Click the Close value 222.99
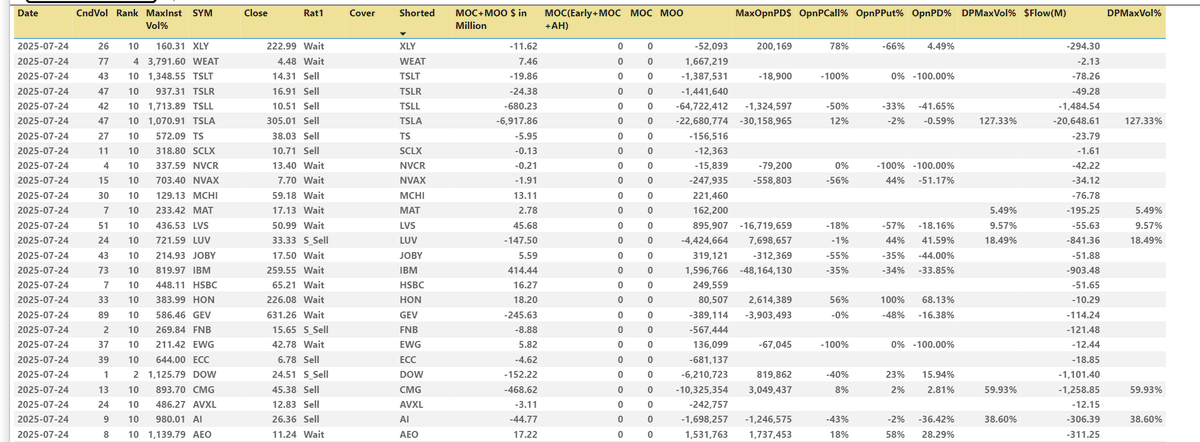Image resolution: width=1200 pixels, height=442 pixels. (x=280, y=46)
